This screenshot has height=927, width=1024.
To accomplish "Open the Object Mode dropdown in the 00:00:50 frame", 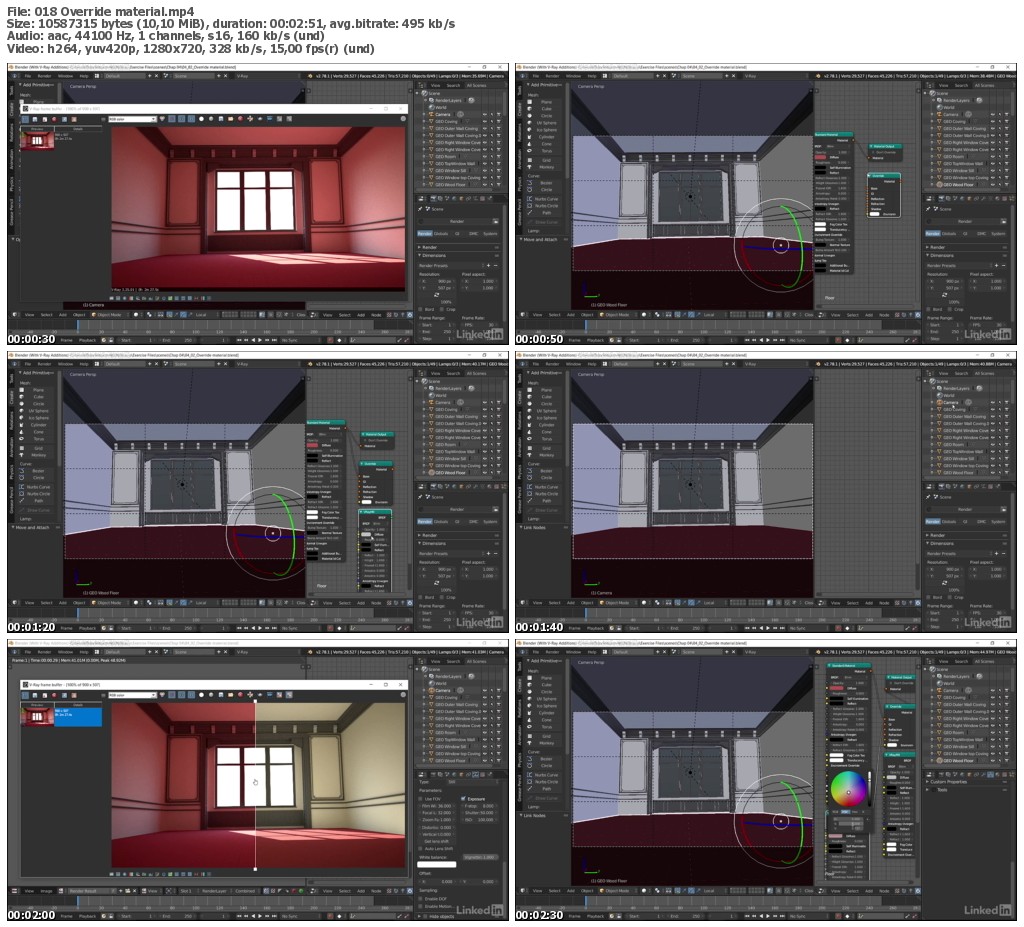I will (x=618, y=315).
